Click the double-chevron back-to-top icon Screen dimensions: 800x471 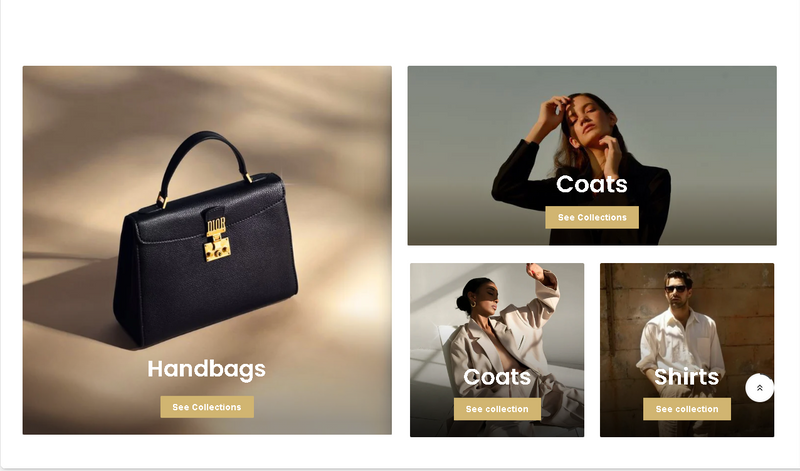pyautogui.click(x=759, y=388)
